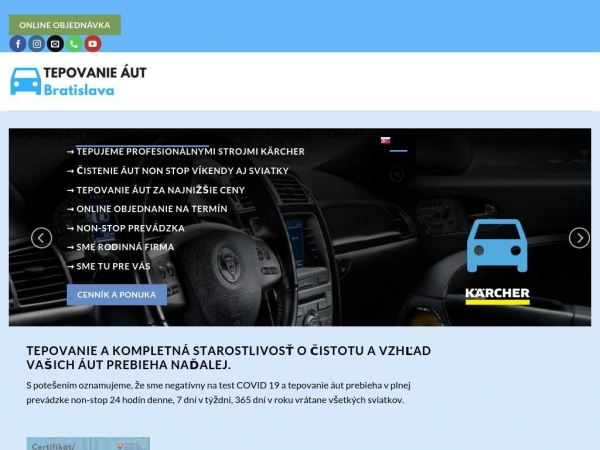Open the Facebook page icon
The image size is (600, 450).
[18, 44]
